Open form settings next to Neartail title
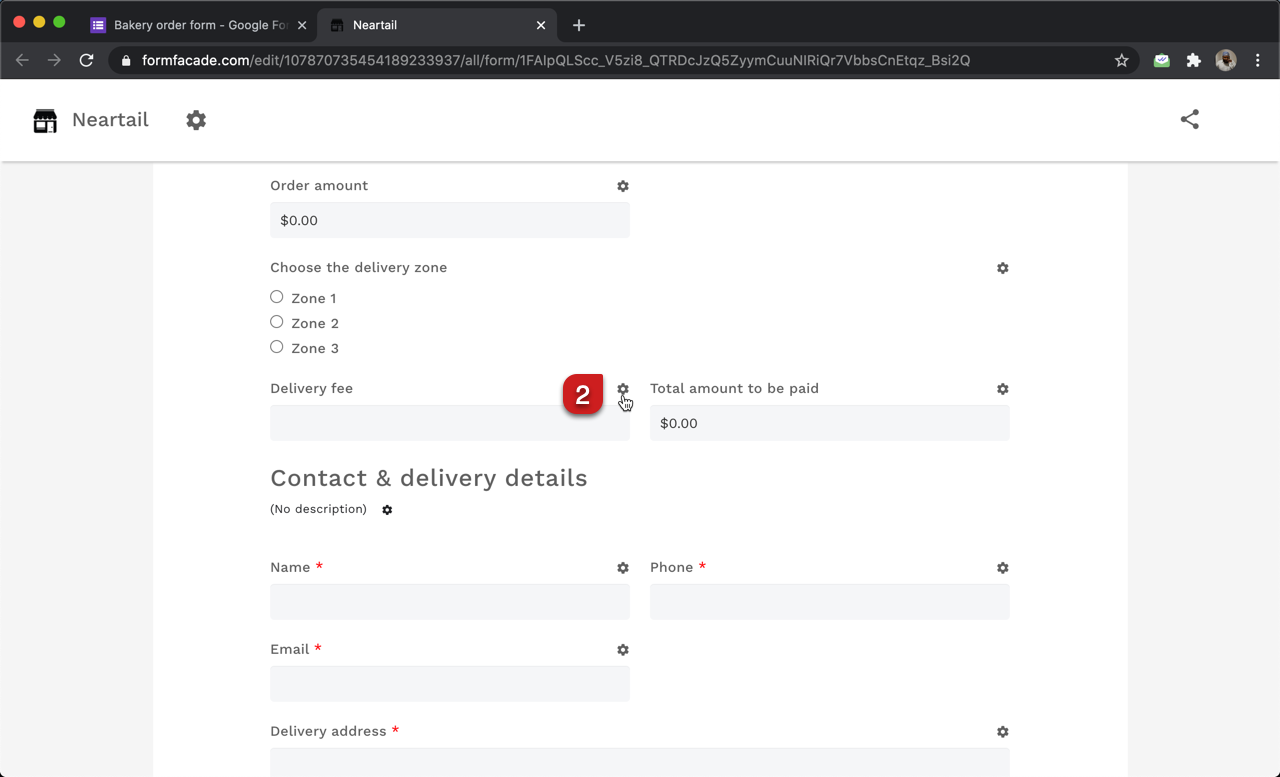The width and height of the screenshot is (1280, 777). coord(196,119)
